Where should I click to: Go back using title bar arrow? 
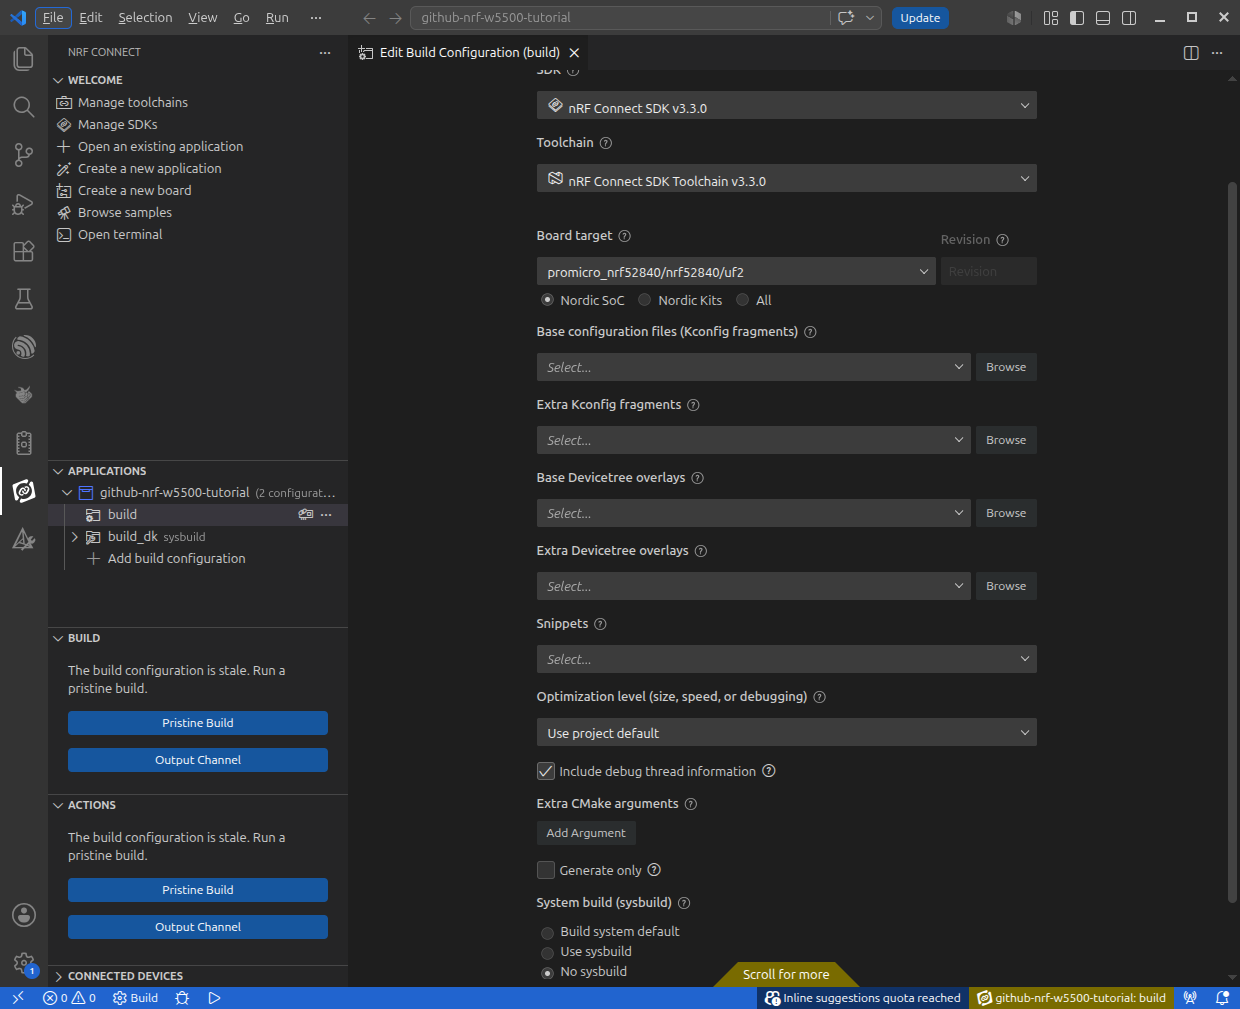[369, 18]
